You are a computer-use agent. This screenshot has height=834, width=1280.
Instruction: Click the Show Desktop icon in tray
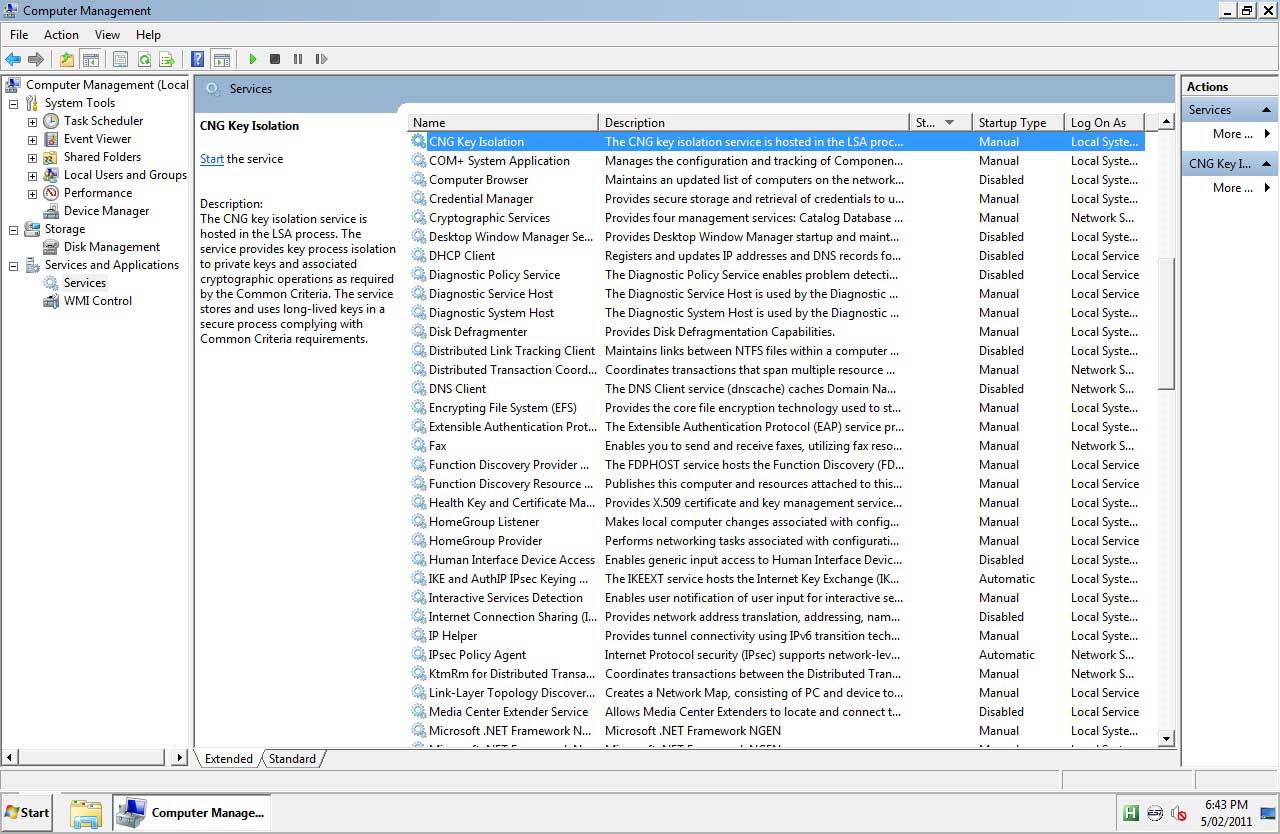pyautogui.click(x=1268, y=813)
